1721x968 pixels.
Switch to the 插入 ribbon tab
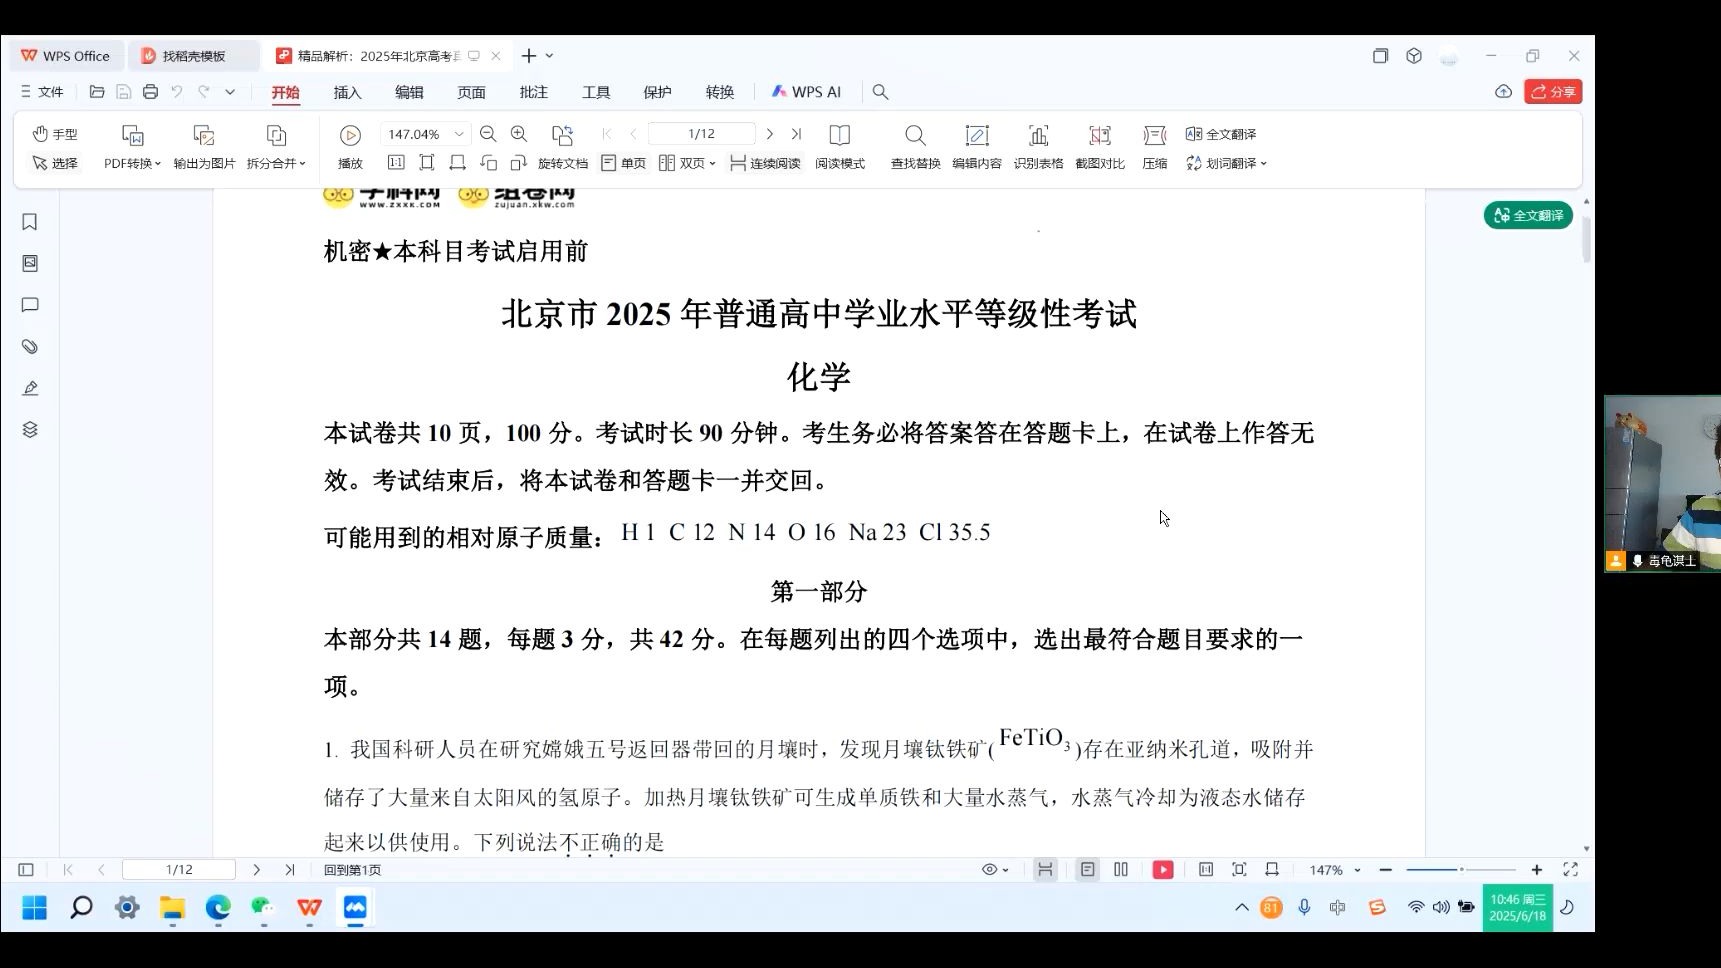point(346,91)
